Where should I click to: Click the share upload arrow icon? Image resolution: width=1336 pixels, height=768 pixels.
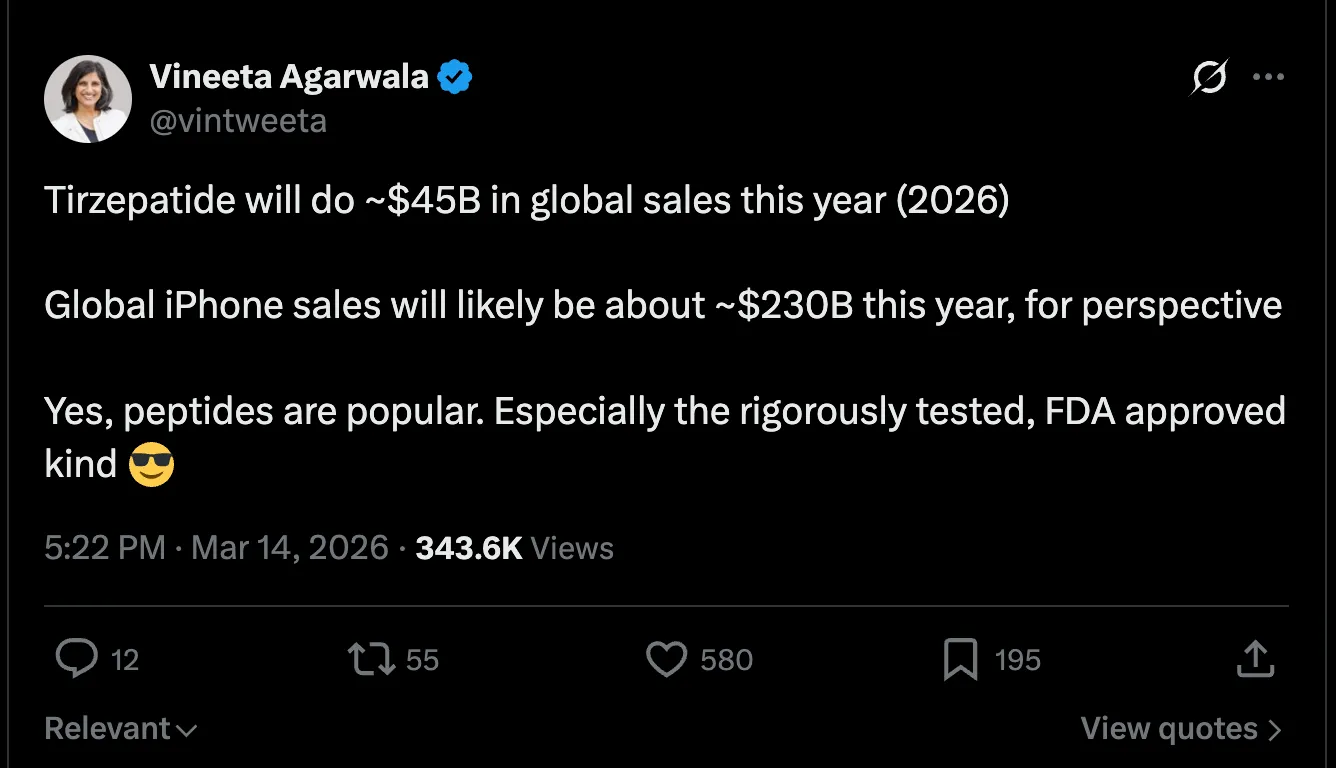(x=1256, y=660)
